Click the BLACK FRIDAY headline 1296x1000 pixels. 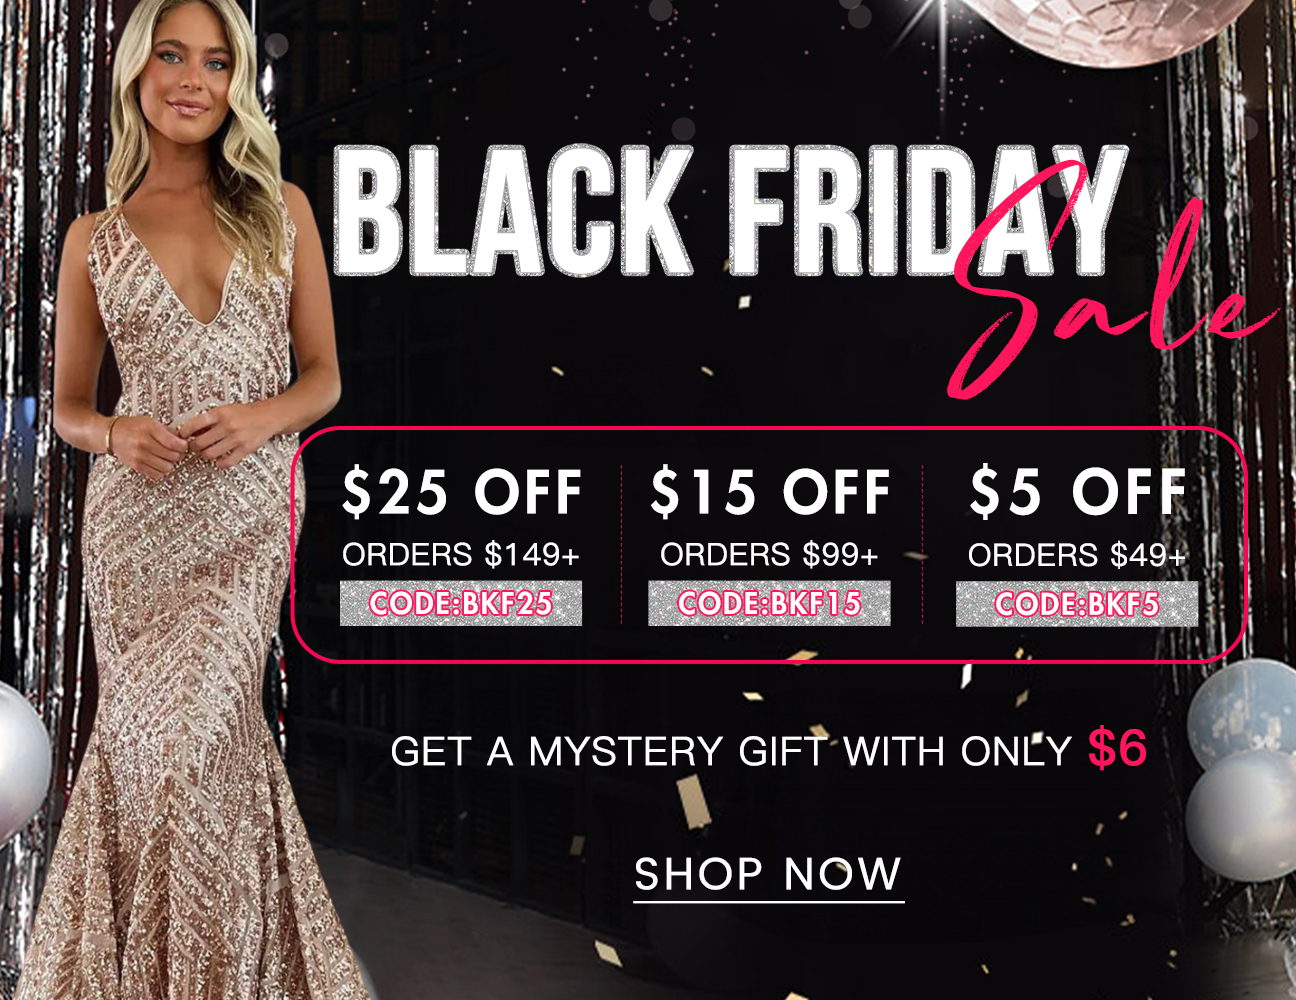(x=730, y=210)
